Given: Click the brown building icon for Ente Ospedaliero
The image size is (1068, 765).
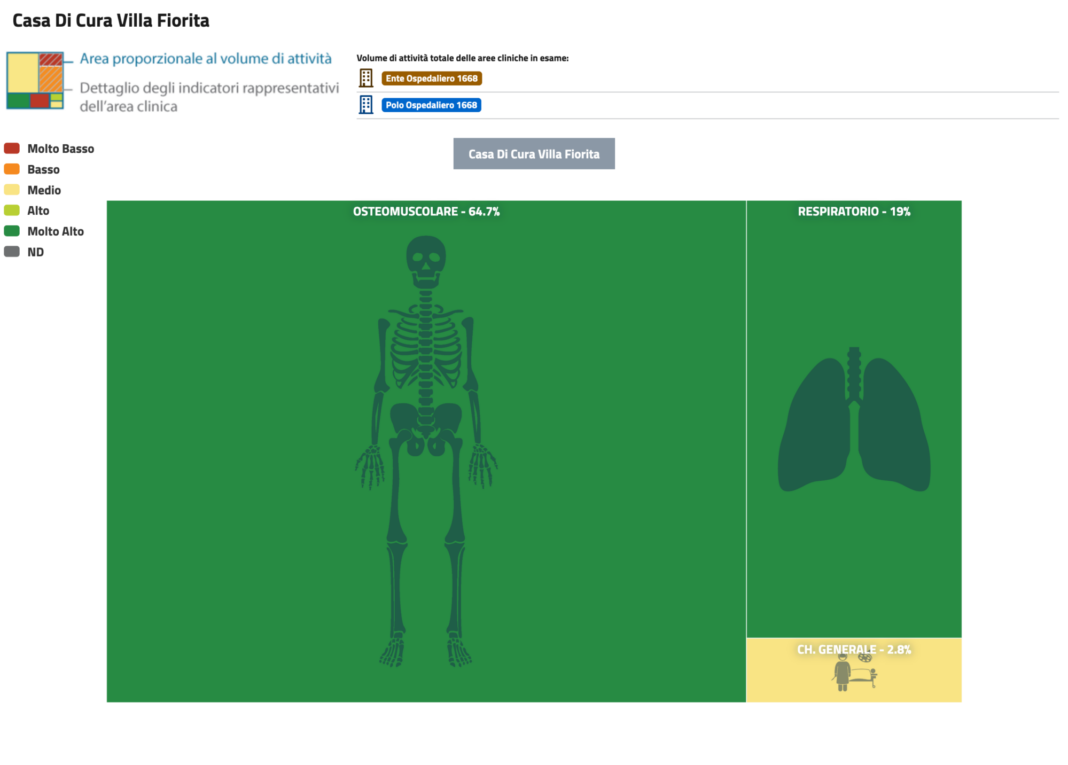Looking at the screenshot, I should pyautogui.click(x=367, y=78).
